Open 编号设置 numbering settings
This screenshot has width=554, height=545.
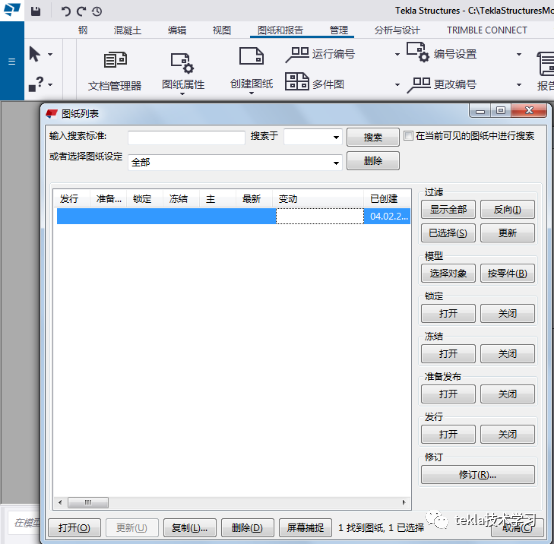click(442, 53)
